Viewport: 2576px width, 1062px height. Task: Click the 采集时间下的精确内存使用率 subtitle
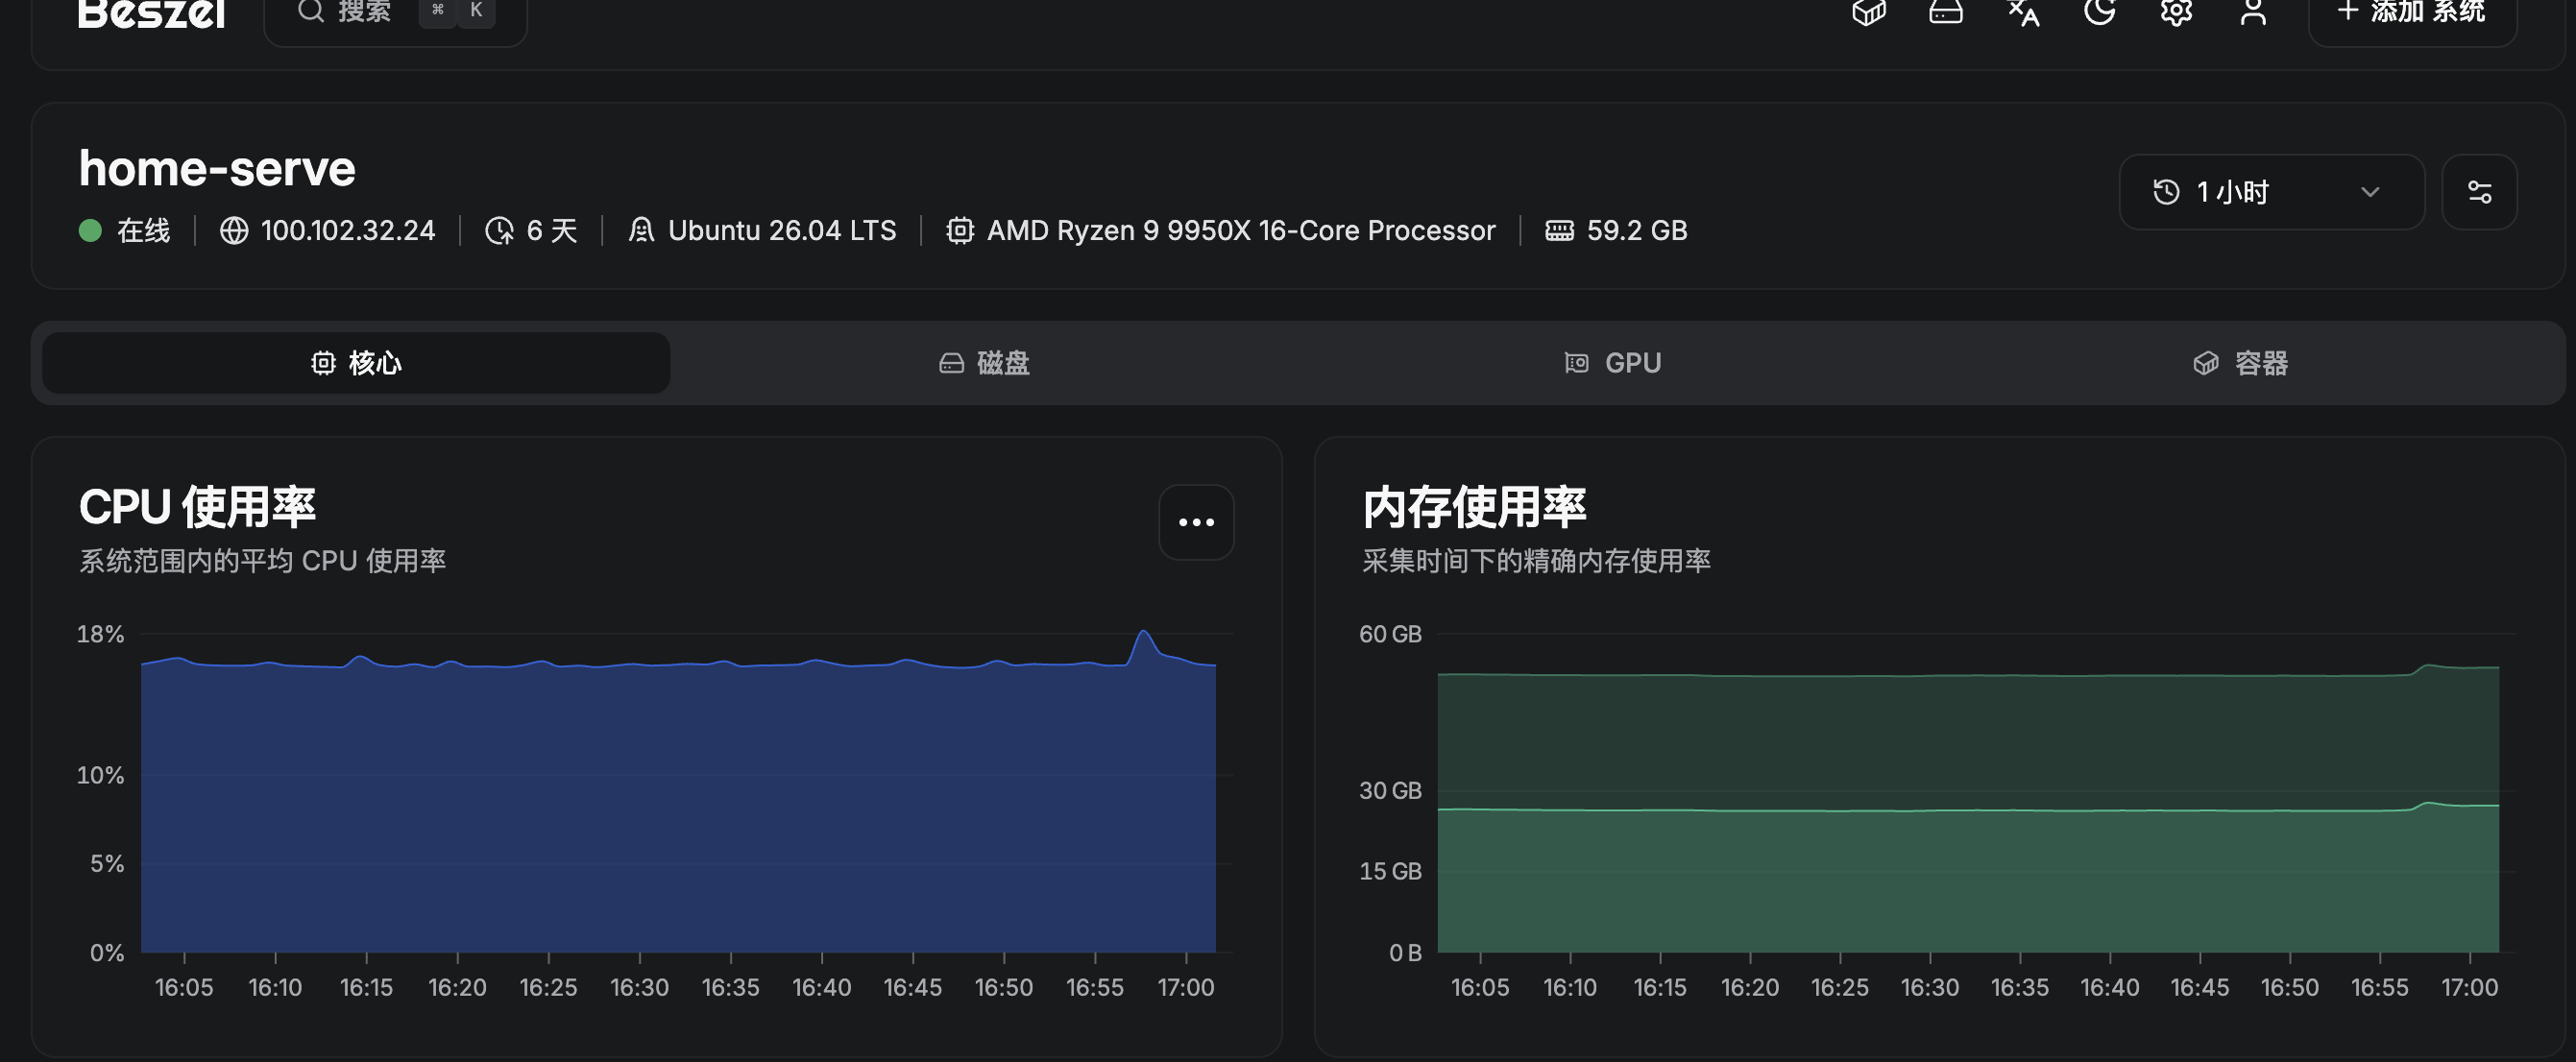pos(1536,561)
